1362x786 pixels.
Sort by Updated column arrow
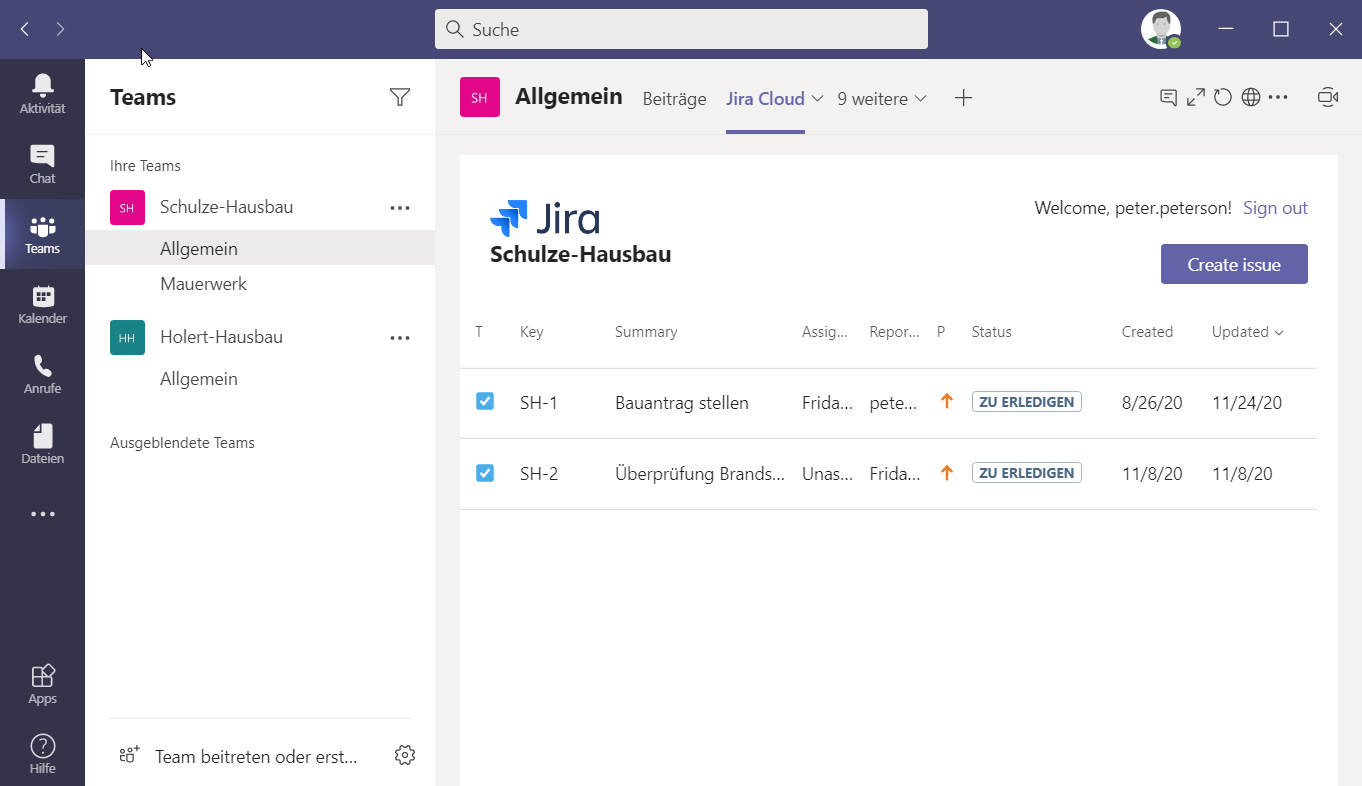(1279, 333)
